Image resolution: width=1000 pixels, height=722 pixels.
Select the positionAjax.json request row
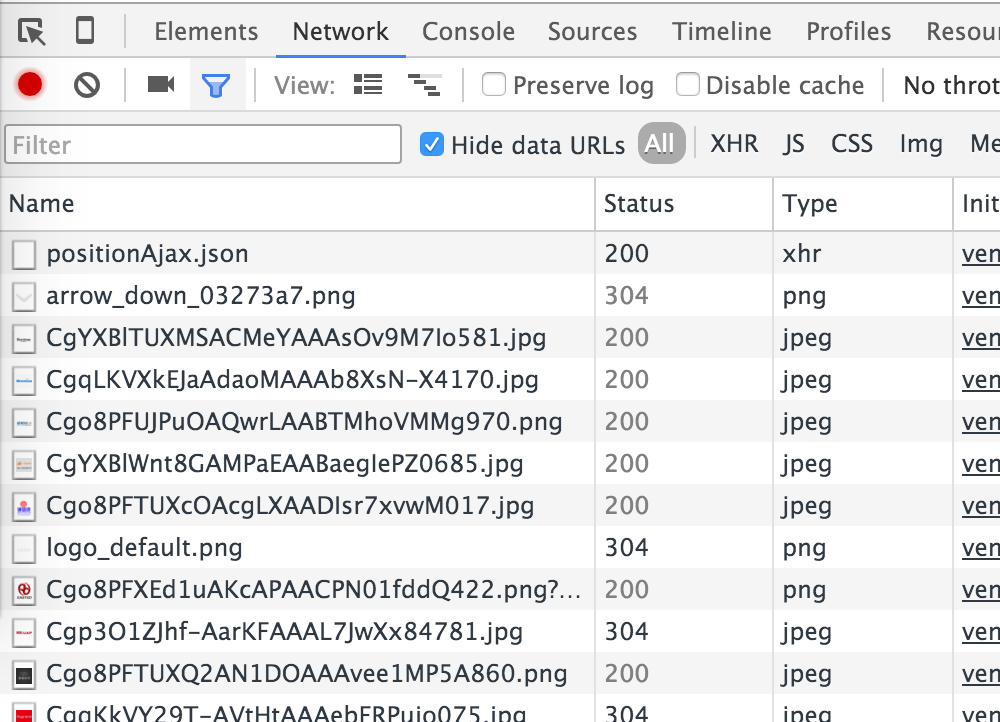(x=147, y=254)
